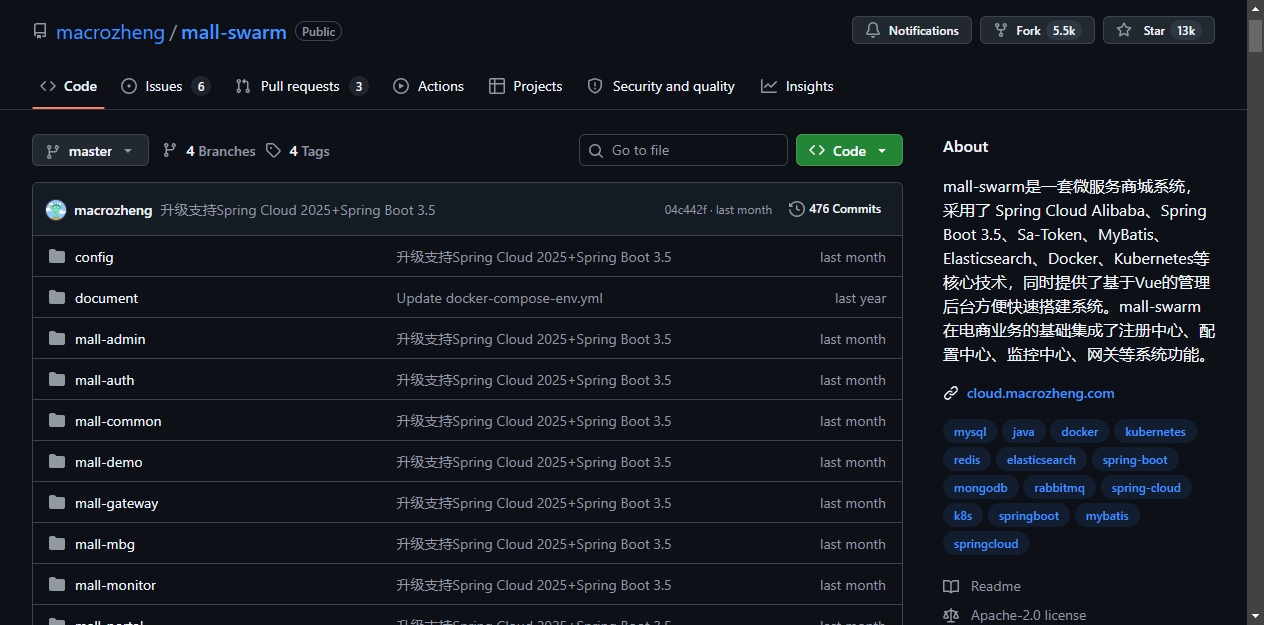The image size is (1264, 625).
Task: Click the folder icon for mall-gateway
Action: [57, 503]
